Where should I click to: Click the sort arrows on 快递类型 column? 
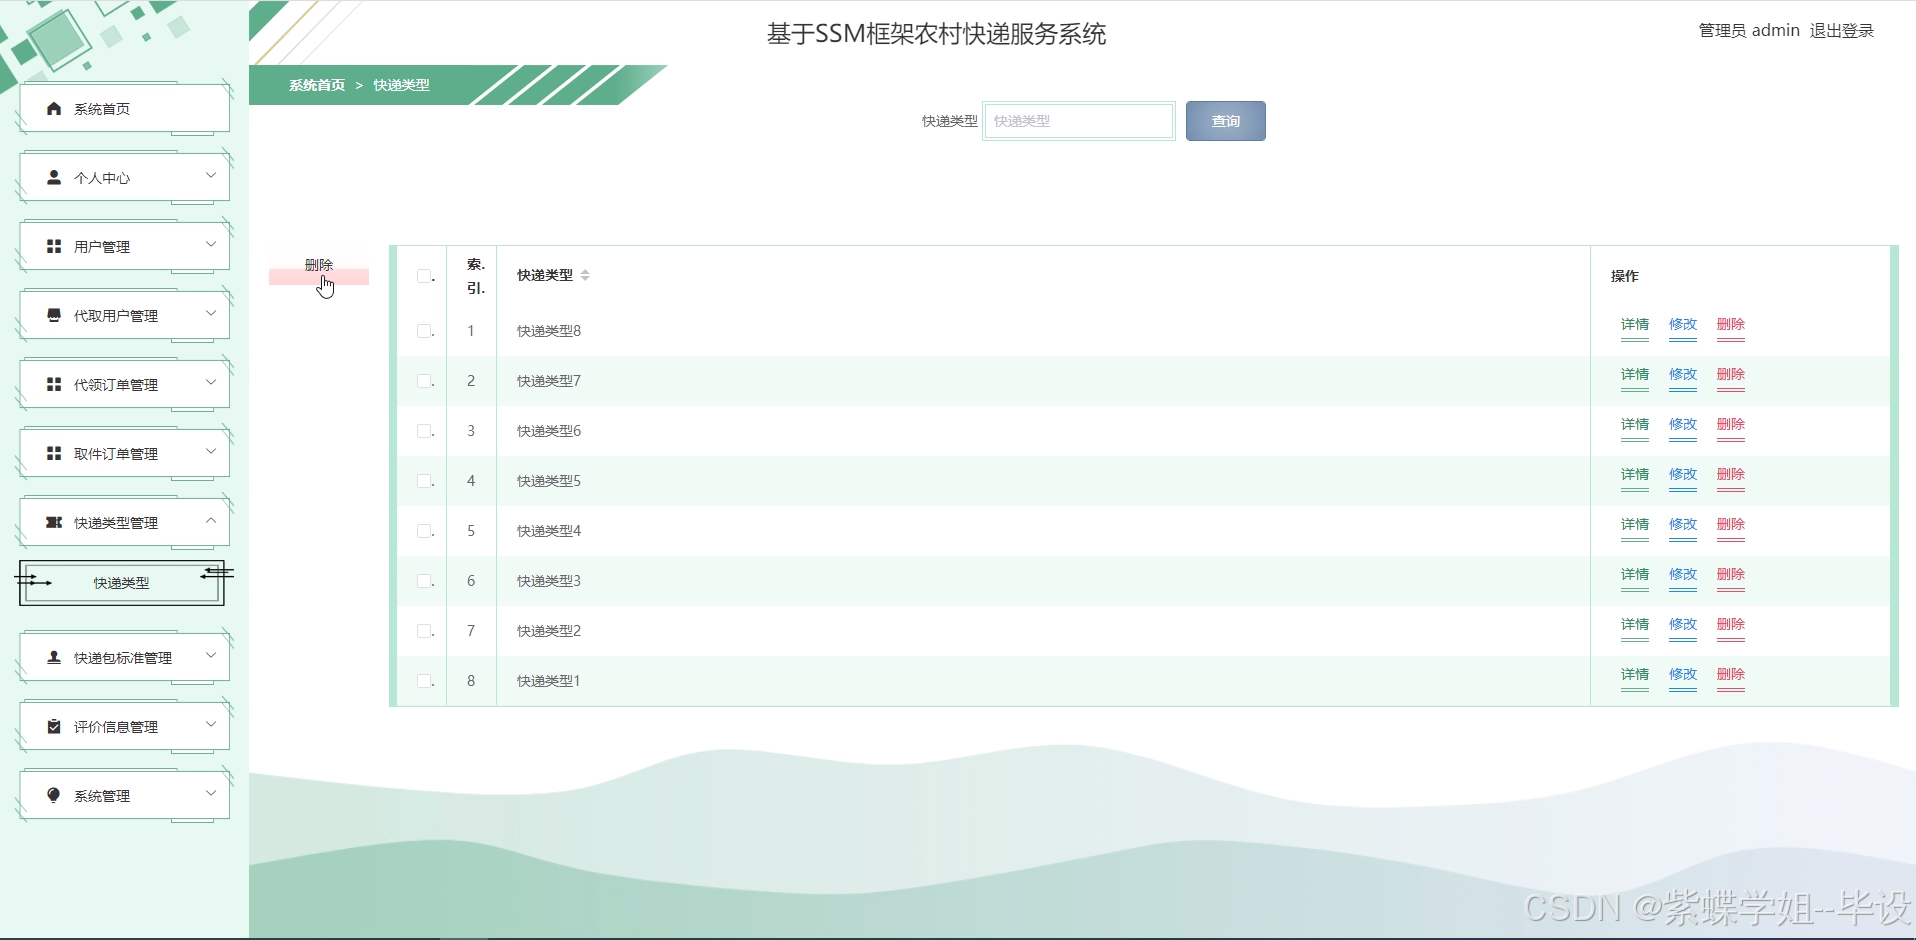tap(585, 275)
